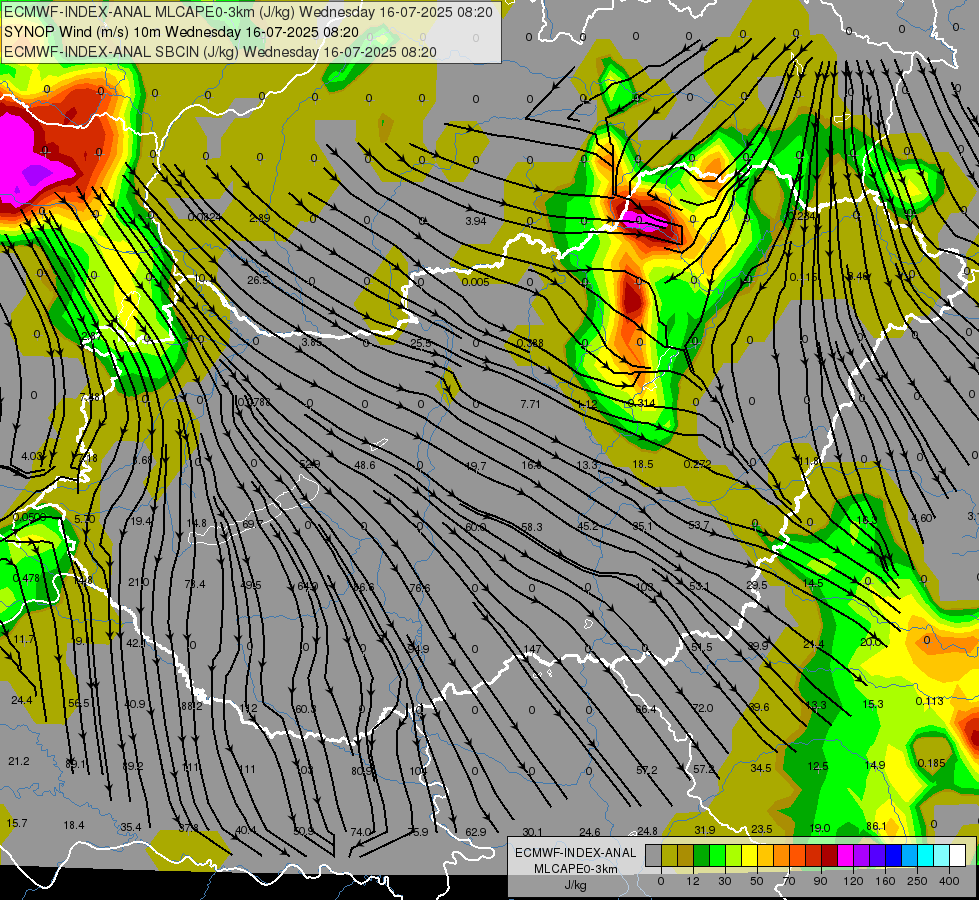
Task: Click the dark green legend swatch after 12
Action: click(702, 855)
